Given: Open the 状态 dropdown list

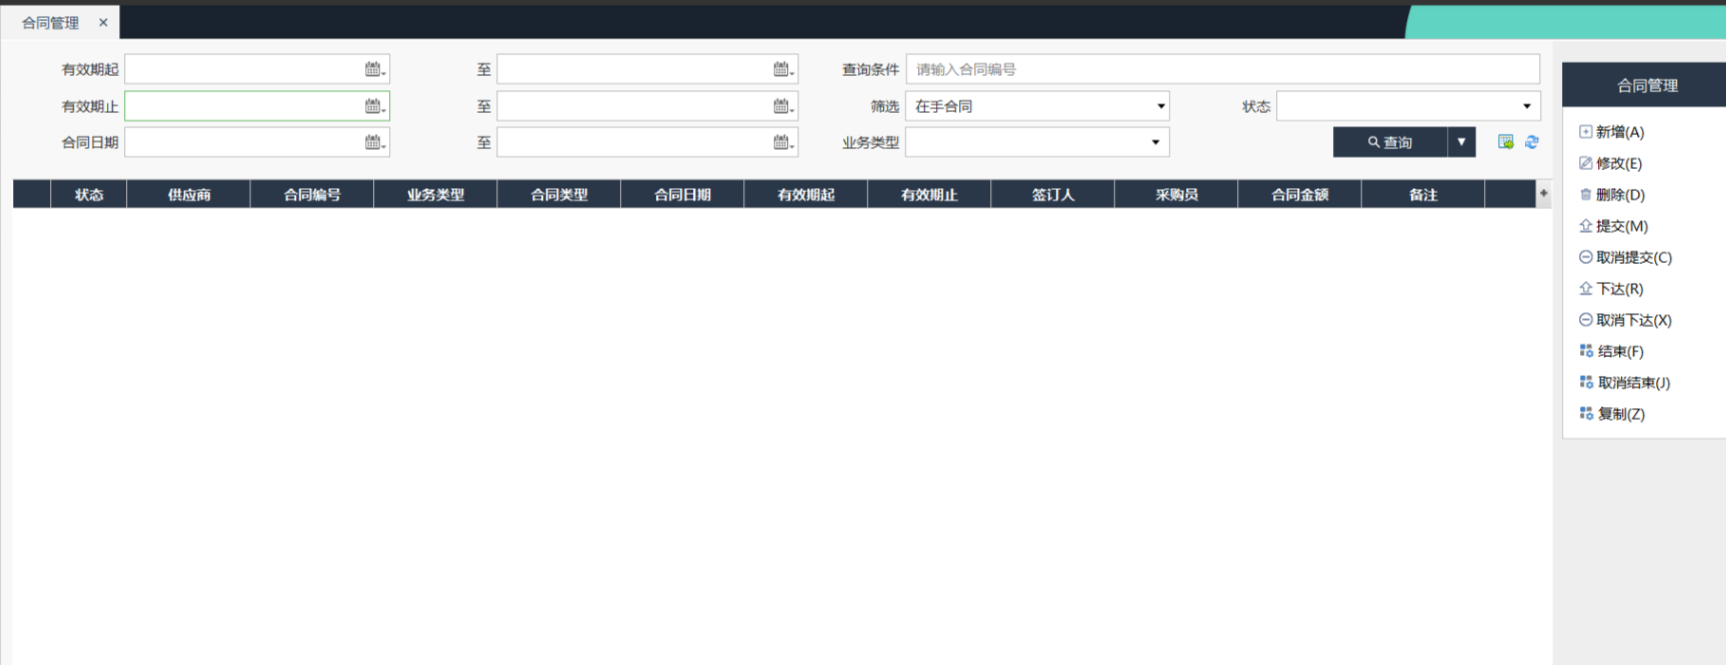Looking at the screenshot, I should click(x=1526, y=106).
